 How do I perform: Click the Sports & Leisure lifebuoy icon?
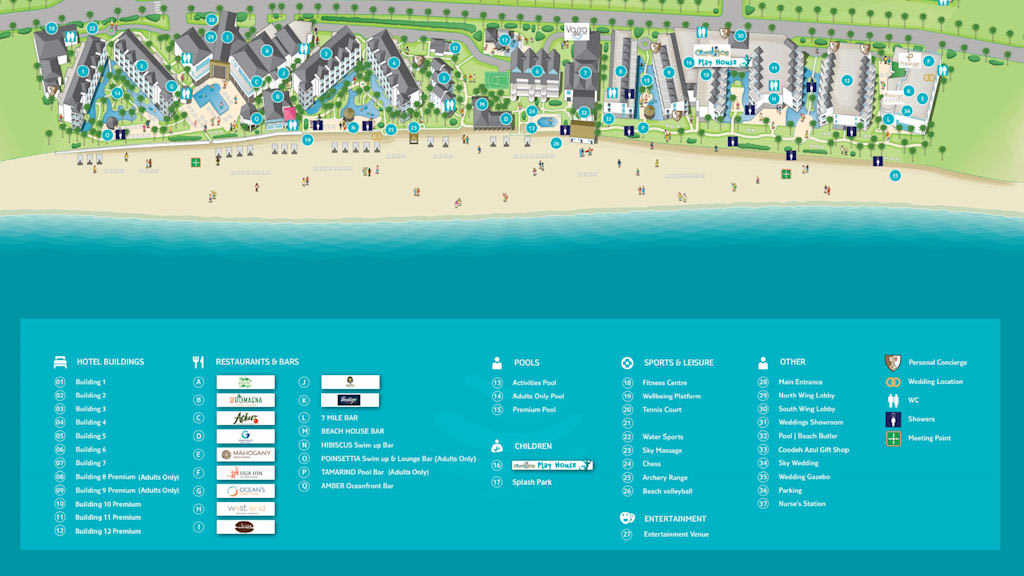627,363
